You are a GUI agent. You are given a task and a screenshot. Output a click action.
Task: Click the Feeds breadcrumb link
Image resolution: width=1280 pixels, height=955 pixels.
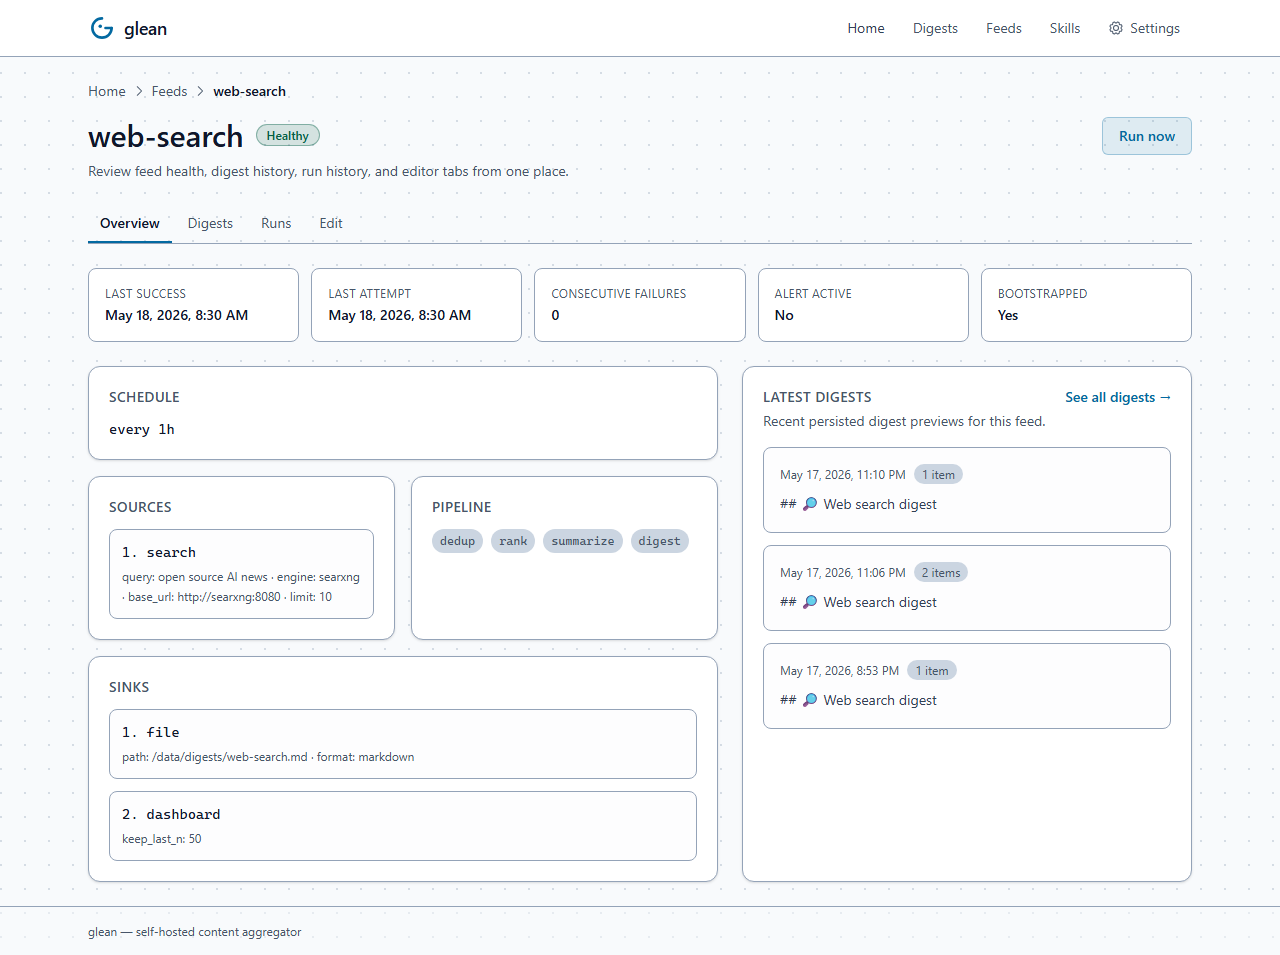(x=169, y=91)
